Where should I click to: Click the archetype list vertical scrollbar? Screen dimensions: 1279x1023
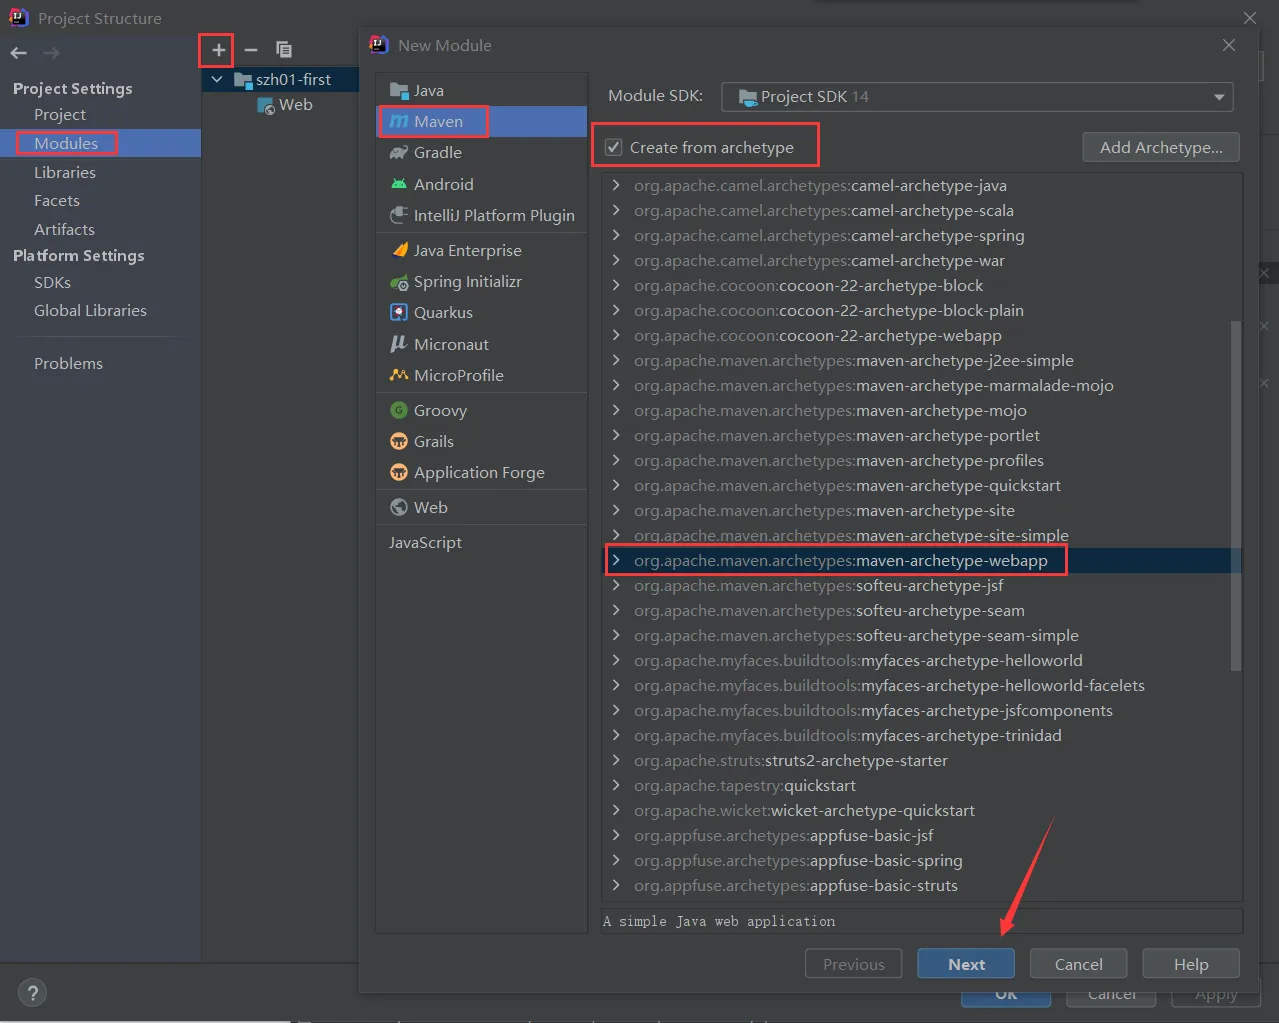tap(1236, 495)
